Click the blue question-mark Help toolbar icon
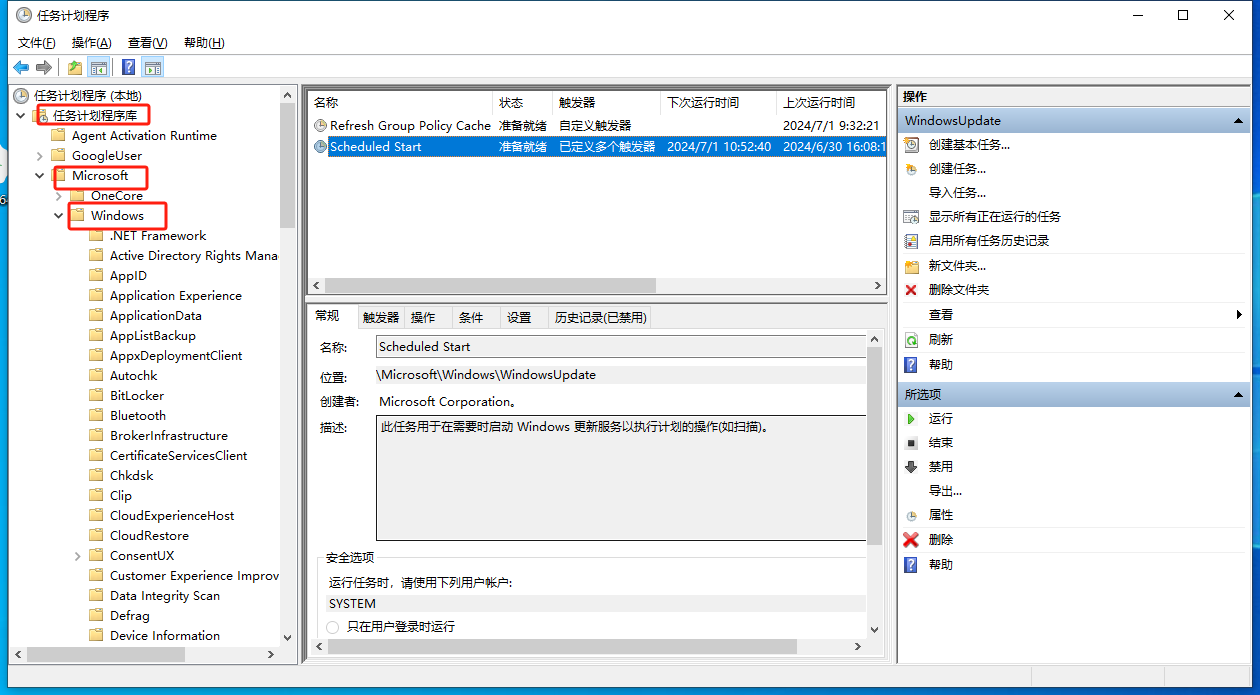The image size is (1260, 695). click(x=128, y=68)
